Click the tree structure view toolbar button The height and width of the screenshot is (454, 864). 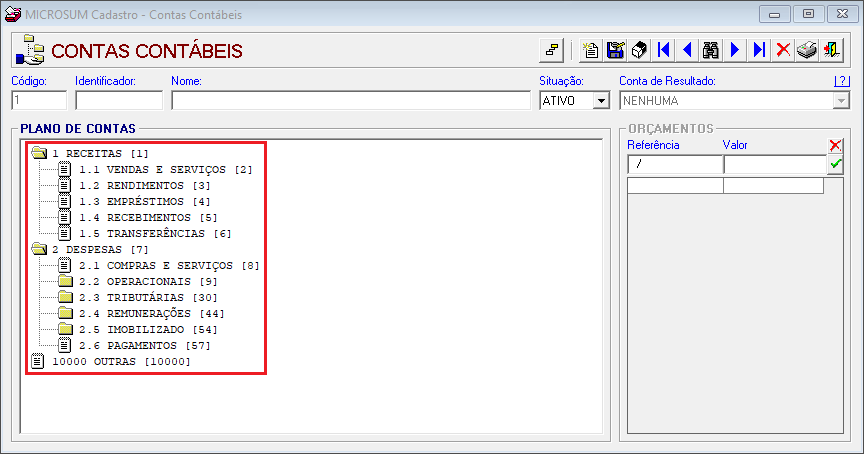click(x=552, y=50)
